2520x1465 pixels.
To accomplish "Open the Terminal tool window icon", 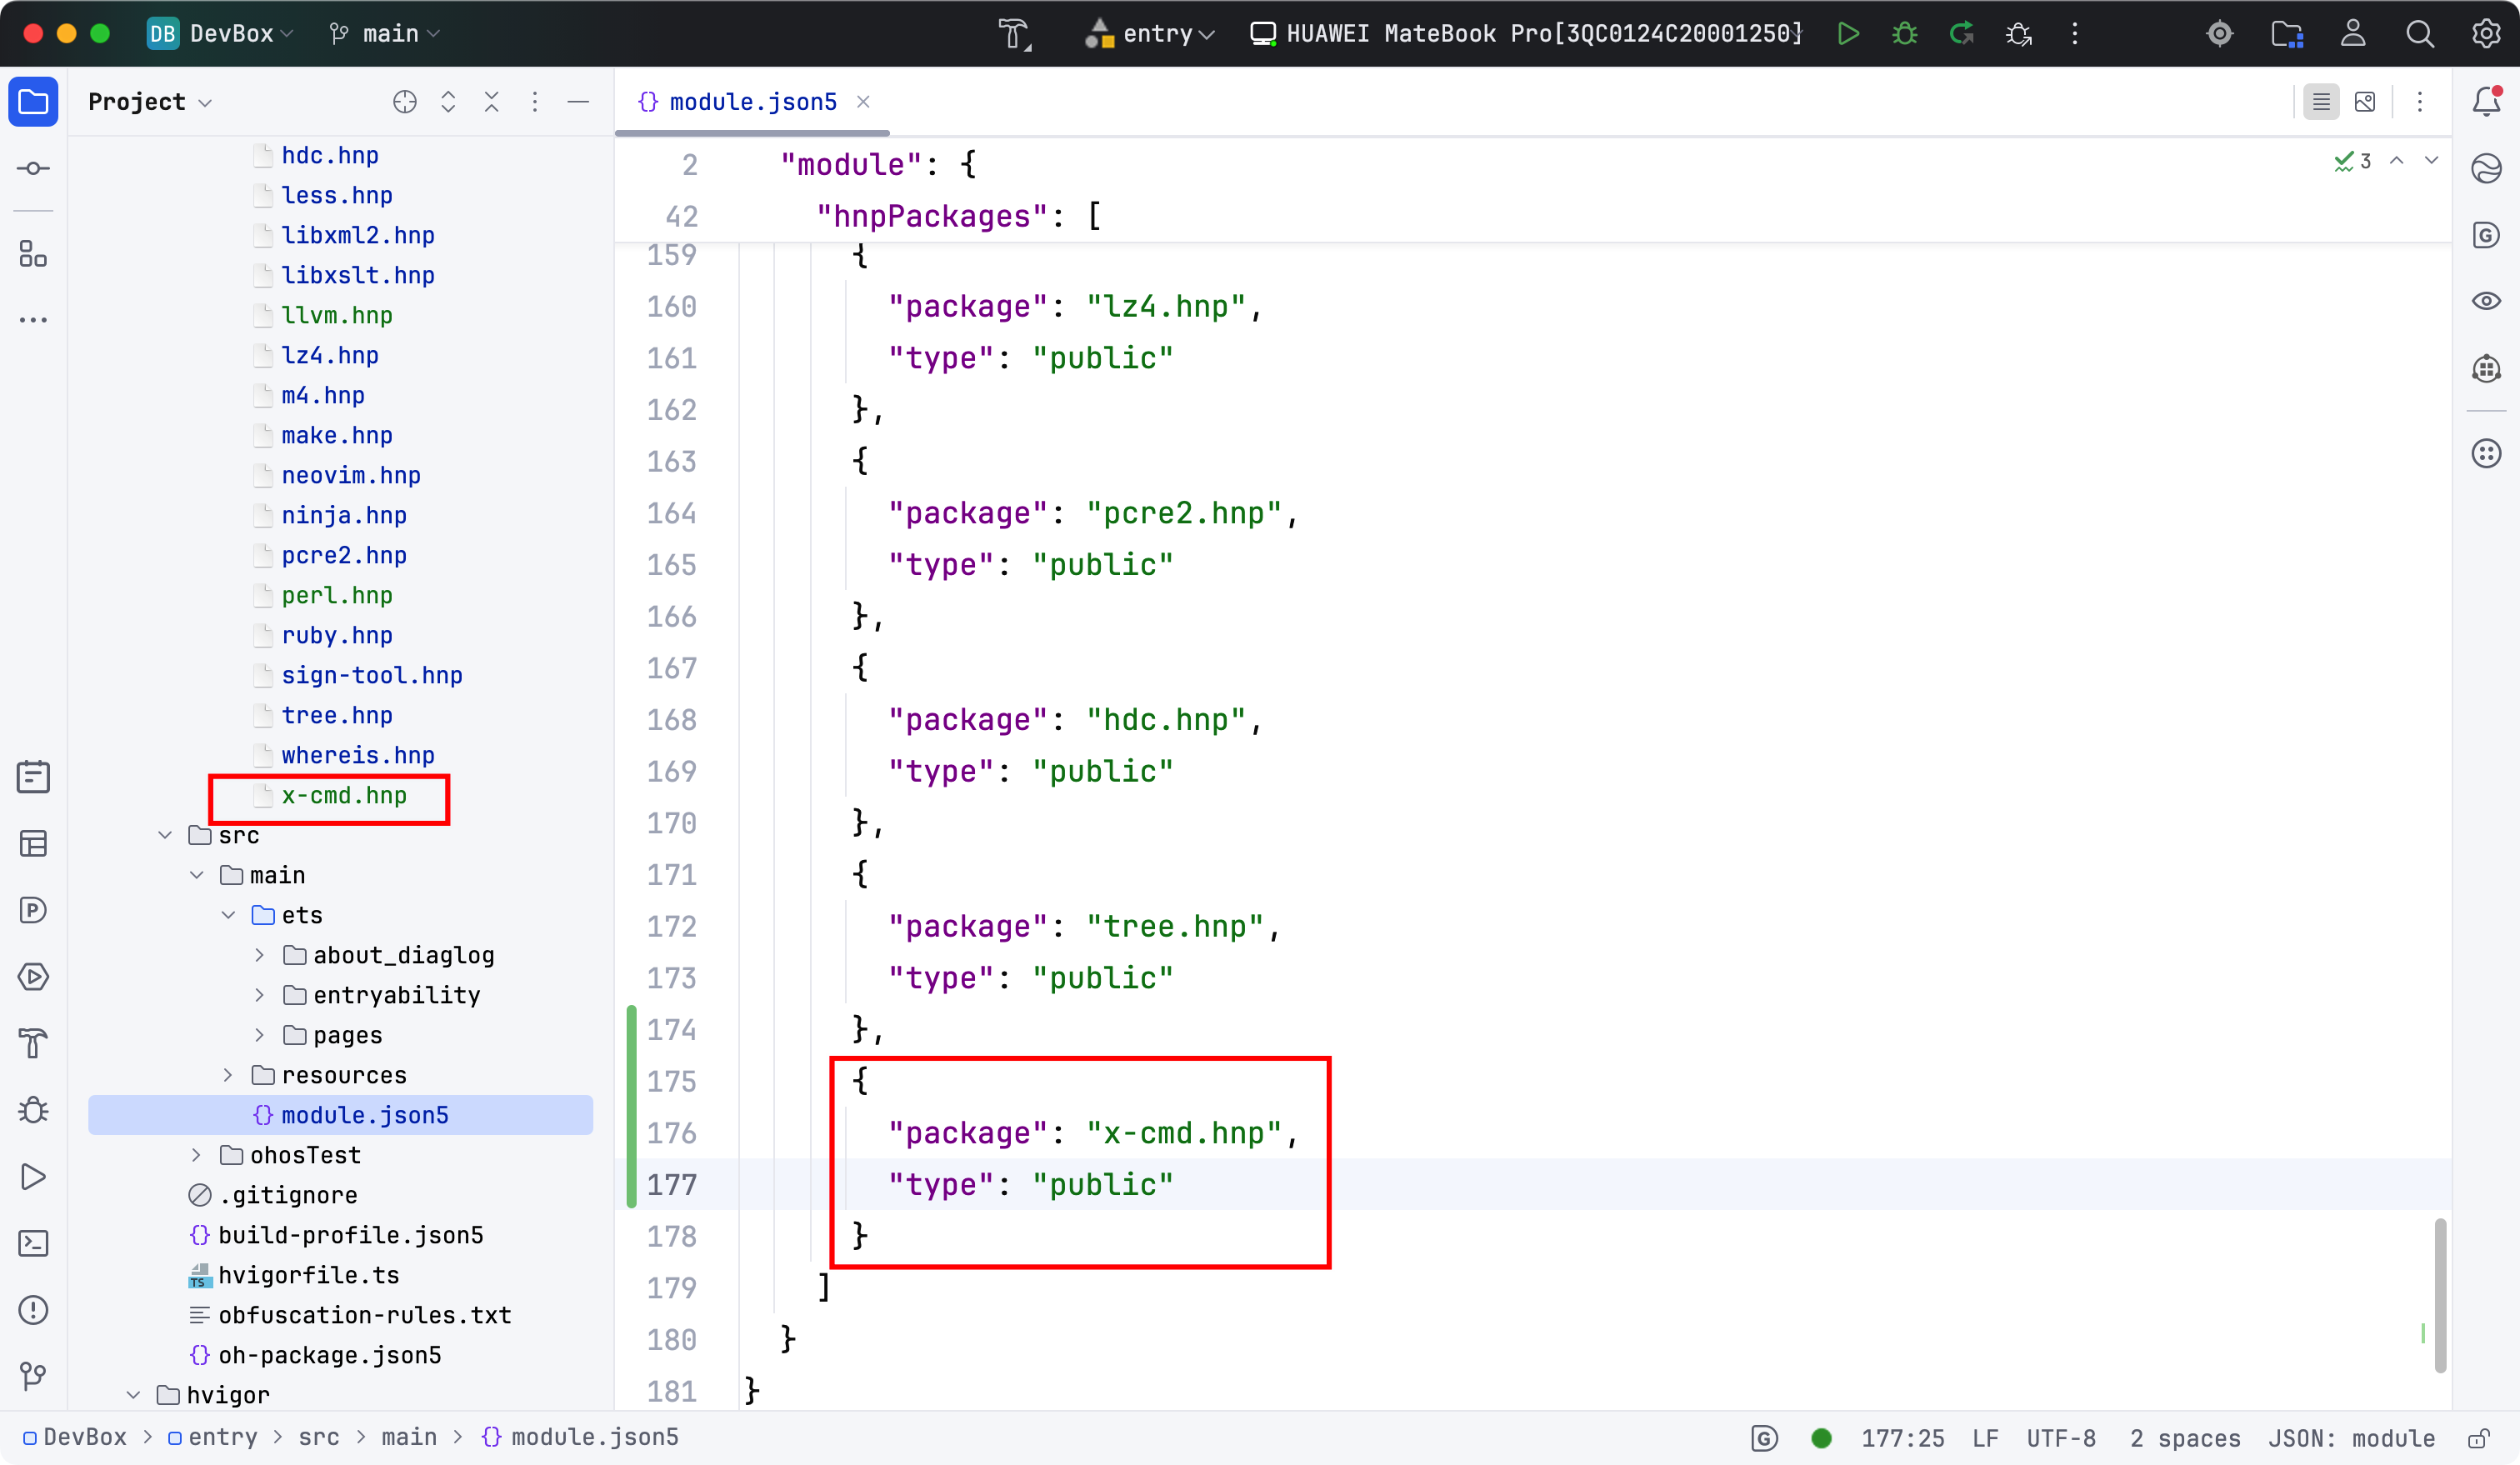I will 33,1243.
